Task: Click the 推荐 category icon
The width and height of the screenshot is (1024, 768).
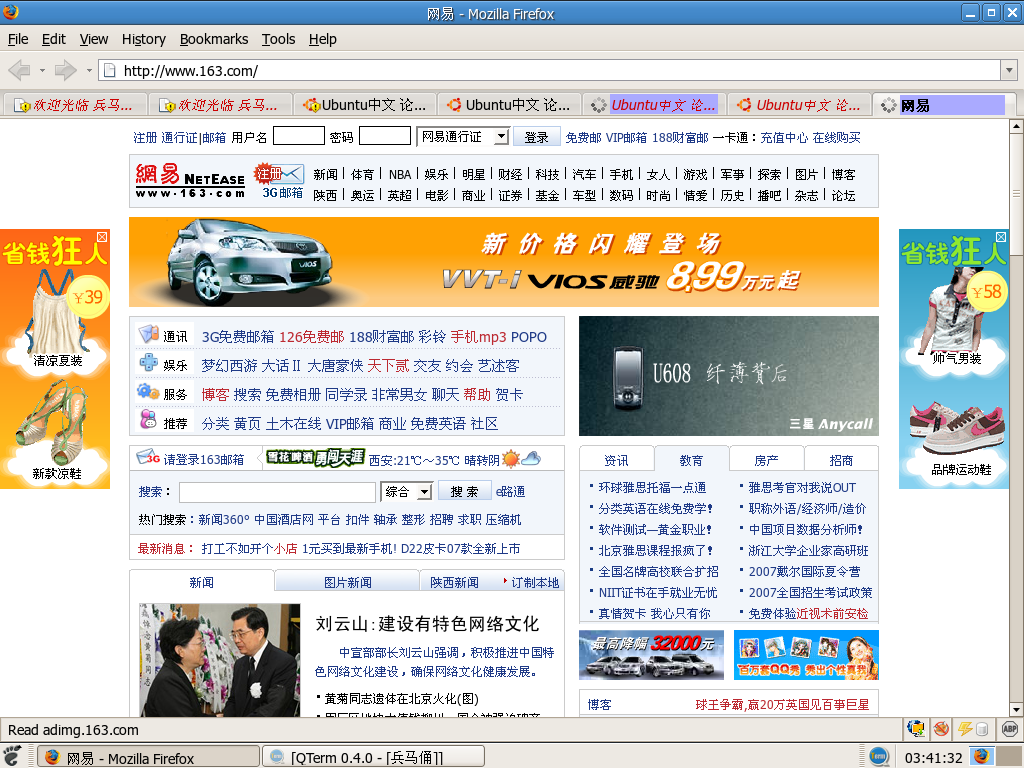Action: point(148,420)
